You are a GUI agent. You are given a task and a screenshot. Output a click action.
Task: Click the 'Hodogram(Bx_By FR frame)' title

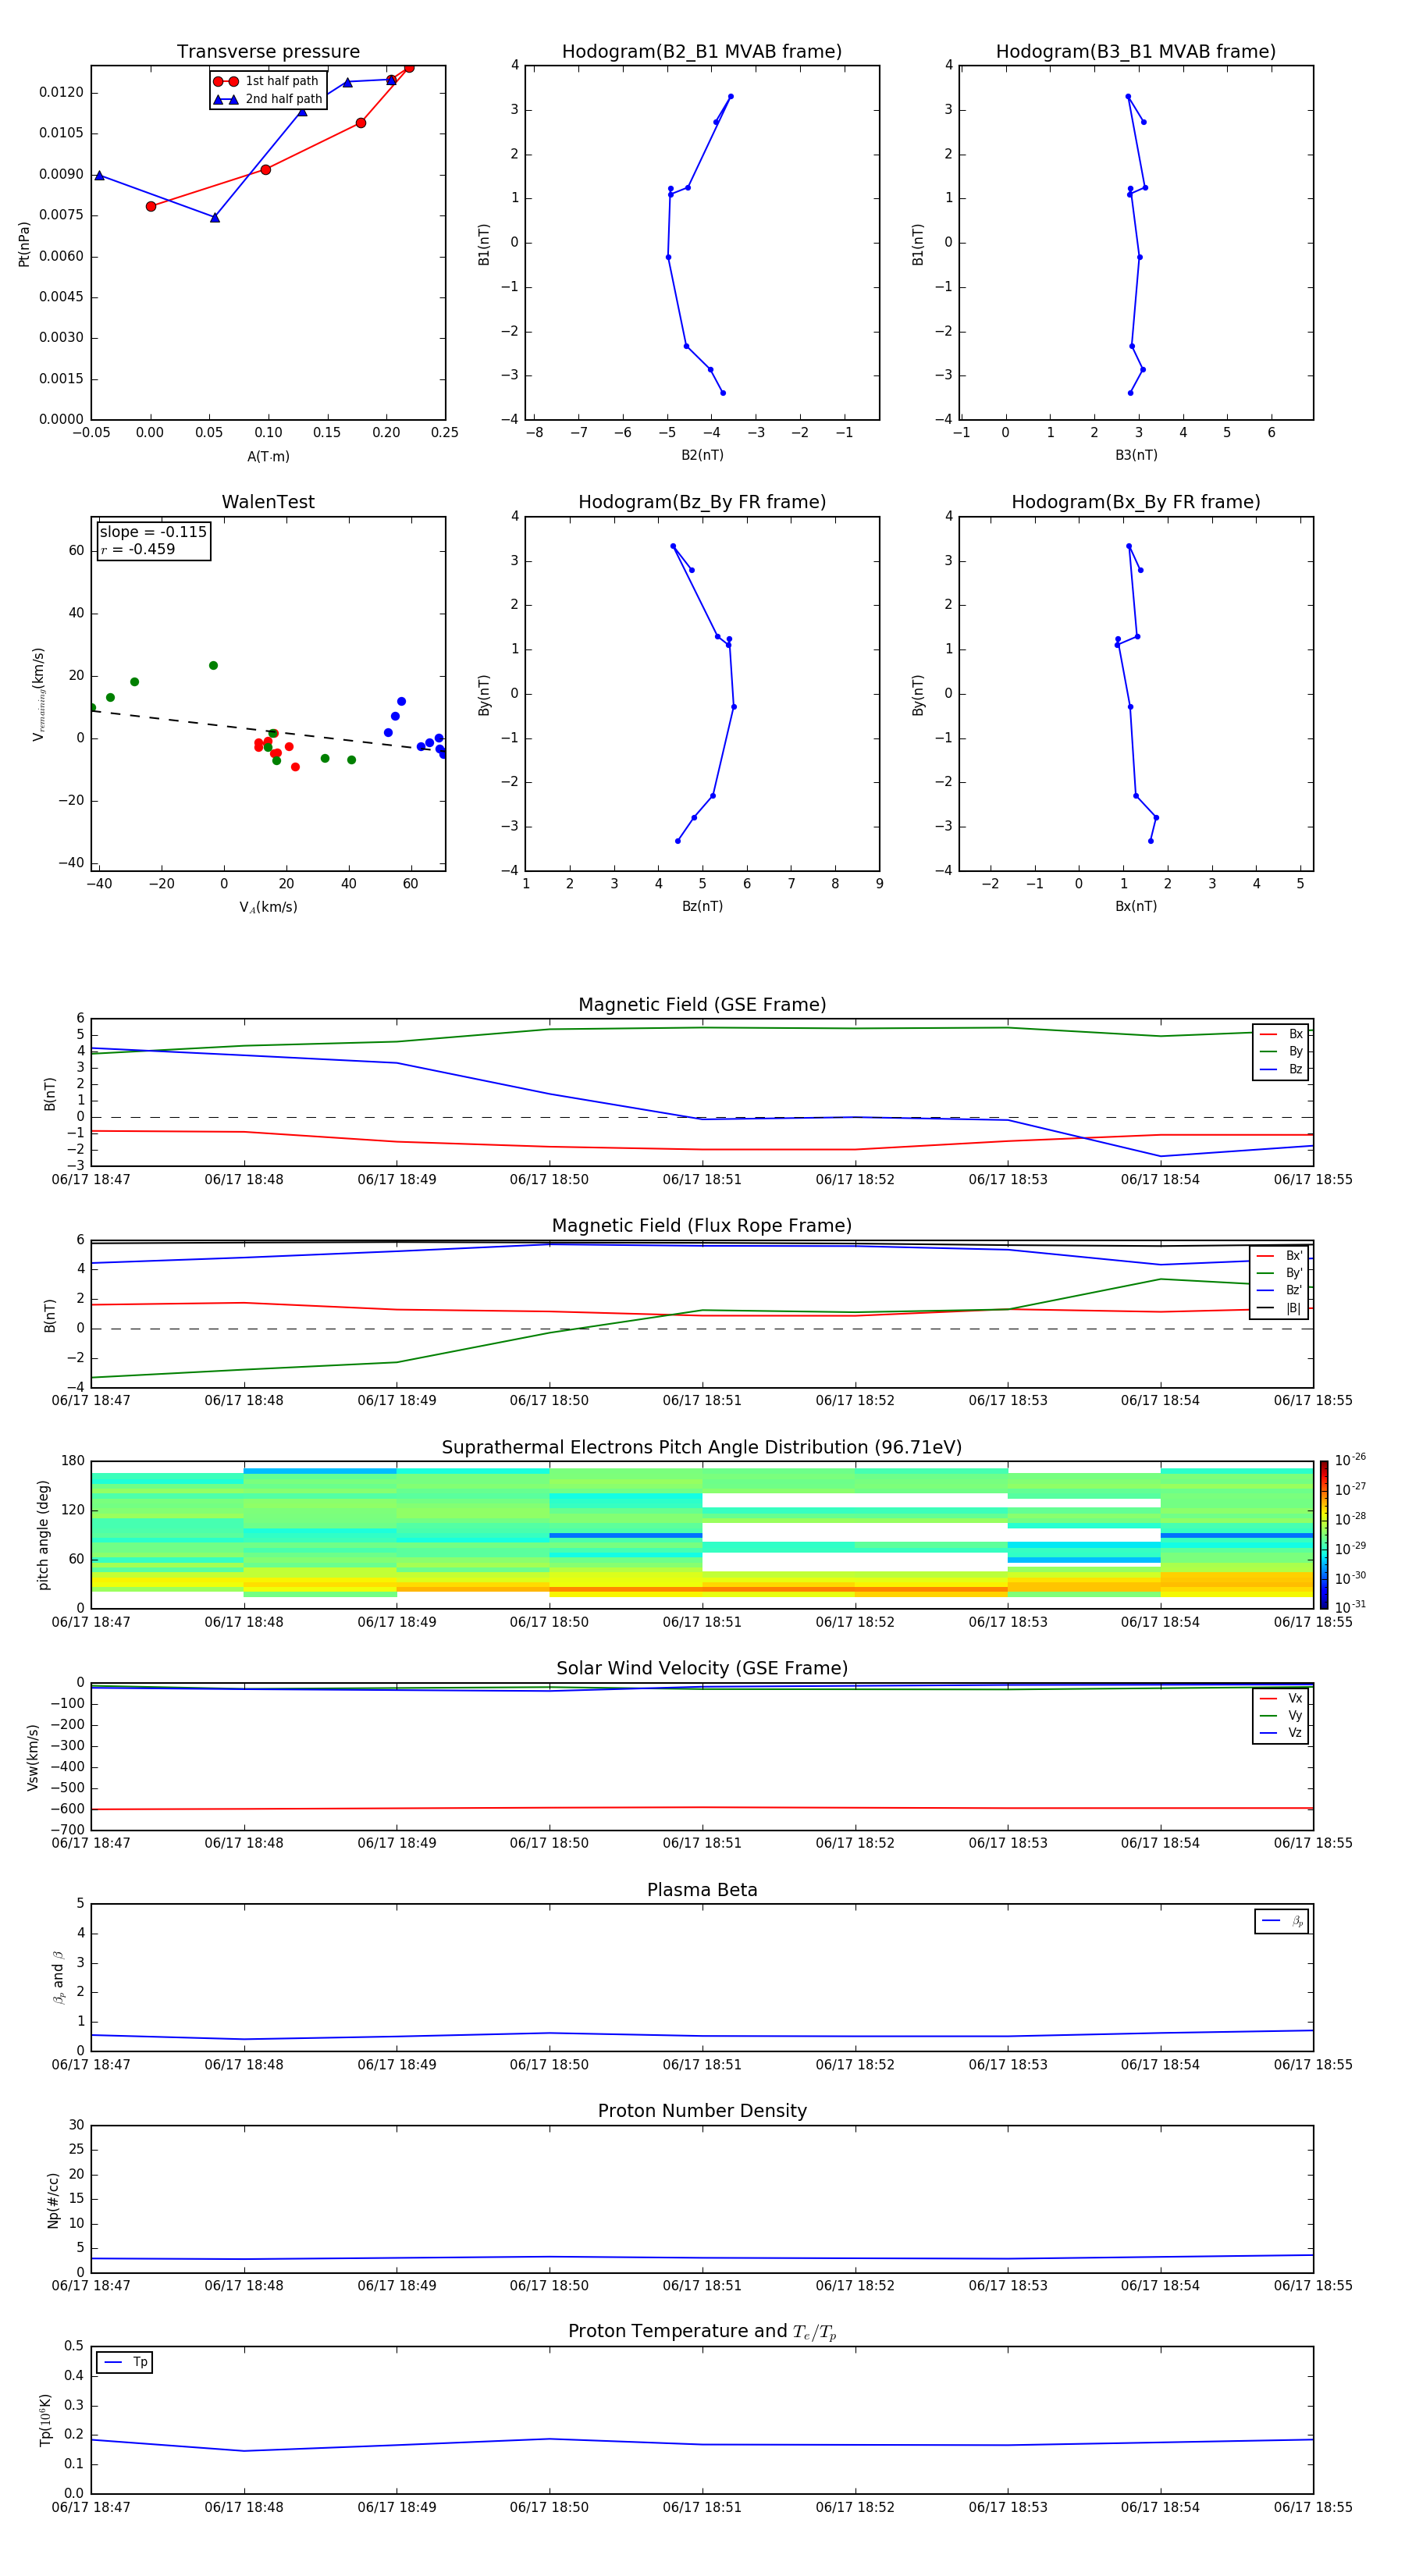tap(1135, 502)
